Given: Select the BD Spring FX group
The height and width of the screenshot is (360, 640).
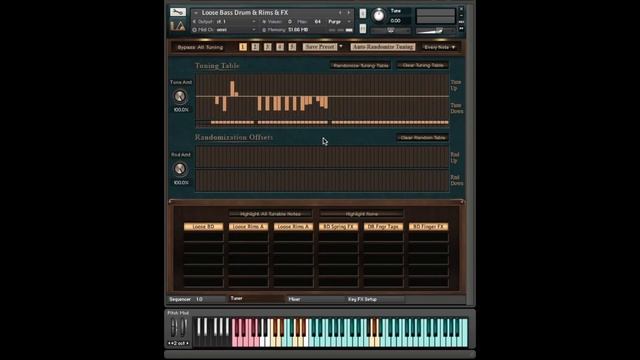Looking at the screenshot, I should click(x=338, y=227).
